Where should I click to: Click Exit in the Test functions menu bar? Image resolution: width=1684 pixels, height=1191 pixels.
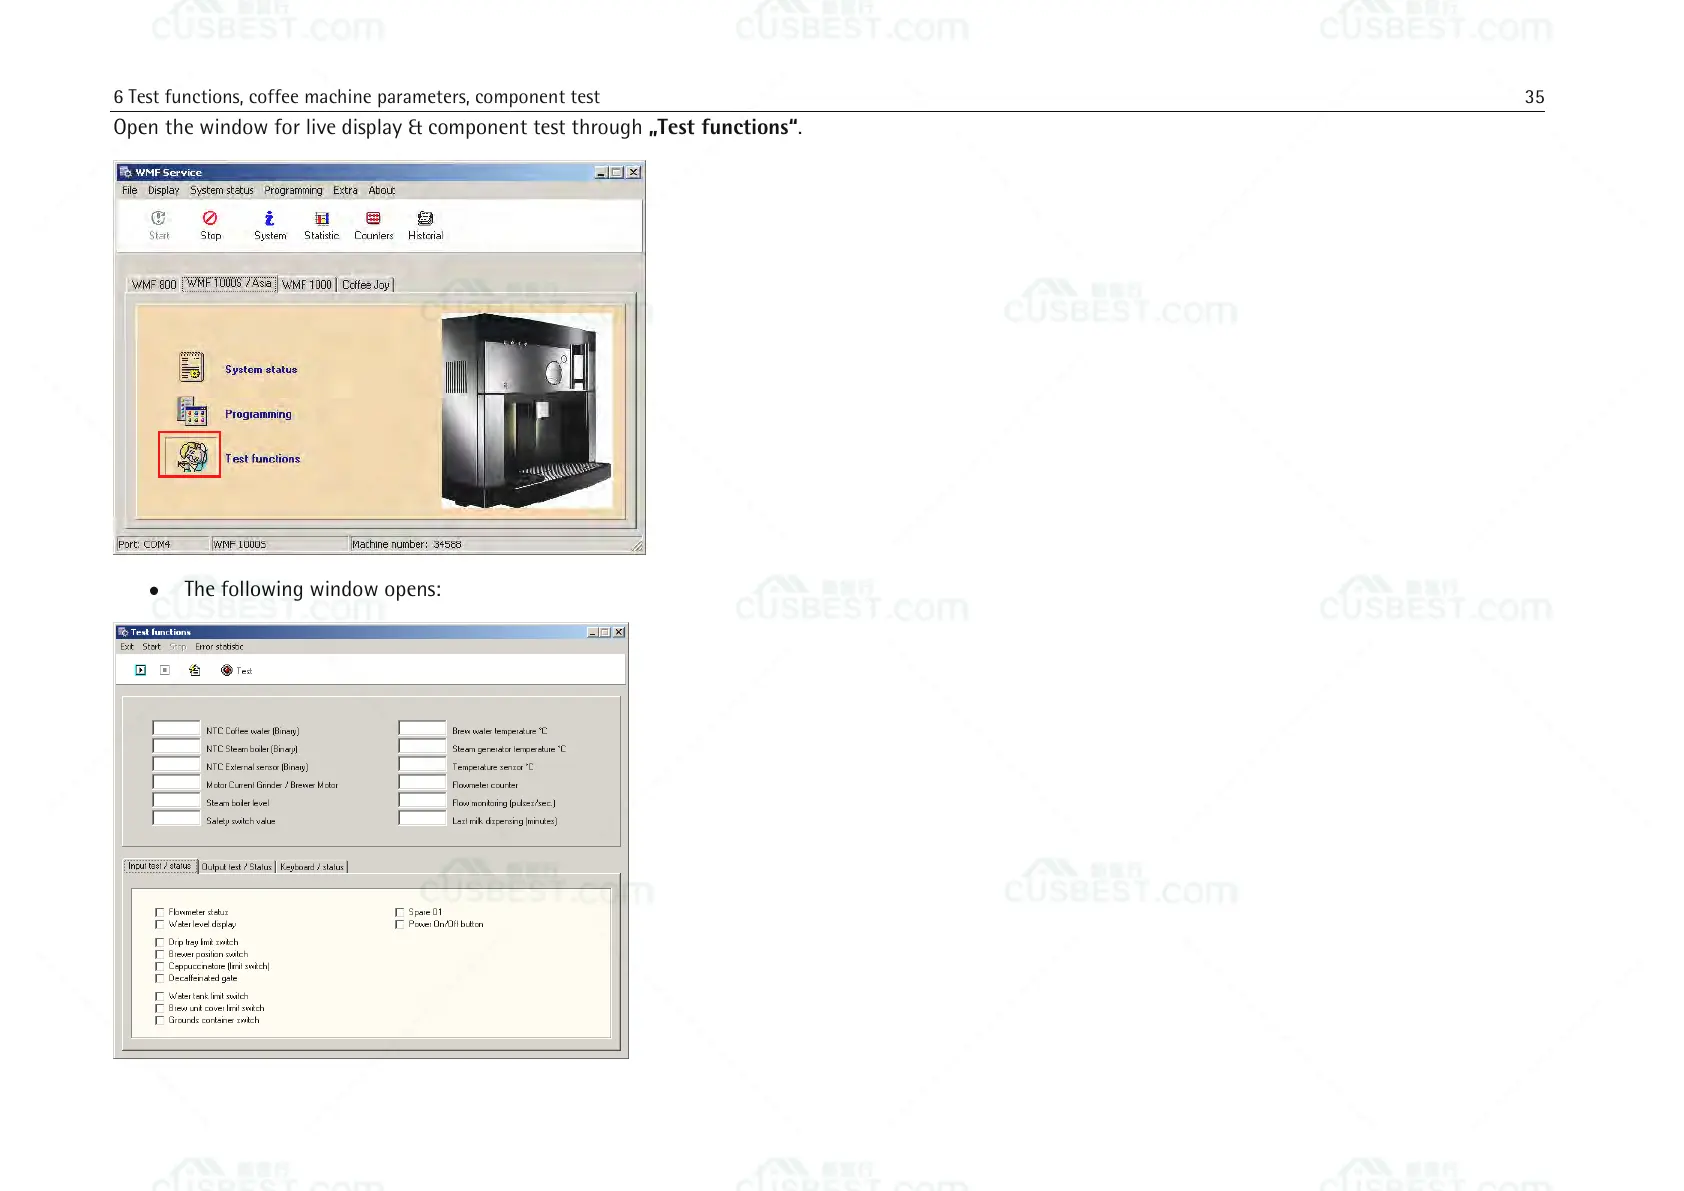(127, 647)
